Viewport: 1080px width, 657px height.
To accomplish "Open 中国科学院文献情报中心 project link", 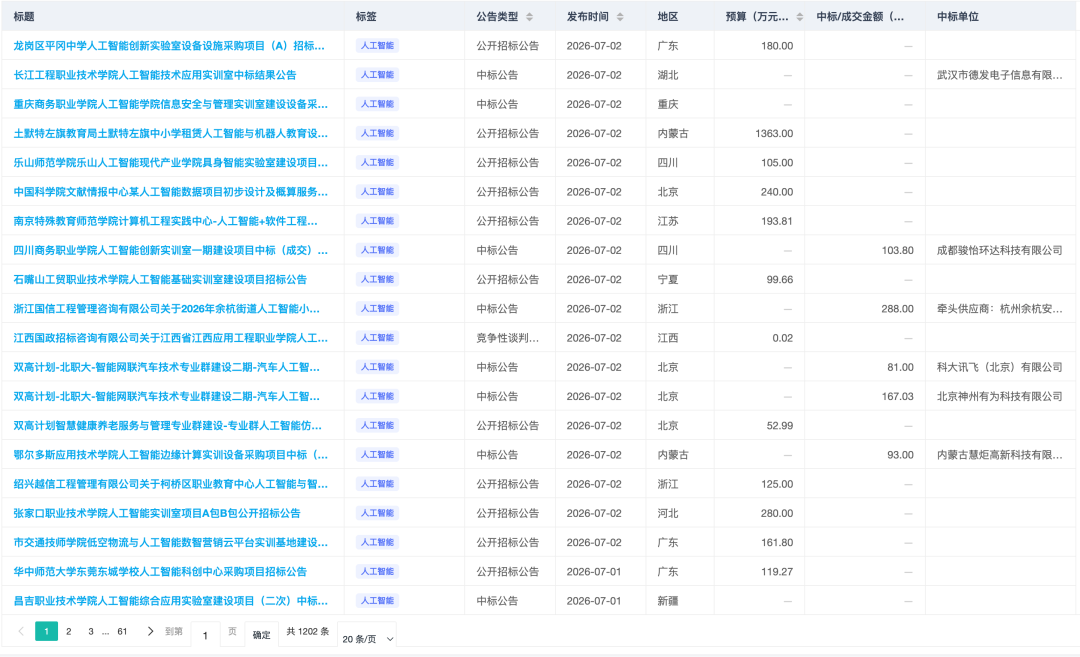I will pos(171,191).
